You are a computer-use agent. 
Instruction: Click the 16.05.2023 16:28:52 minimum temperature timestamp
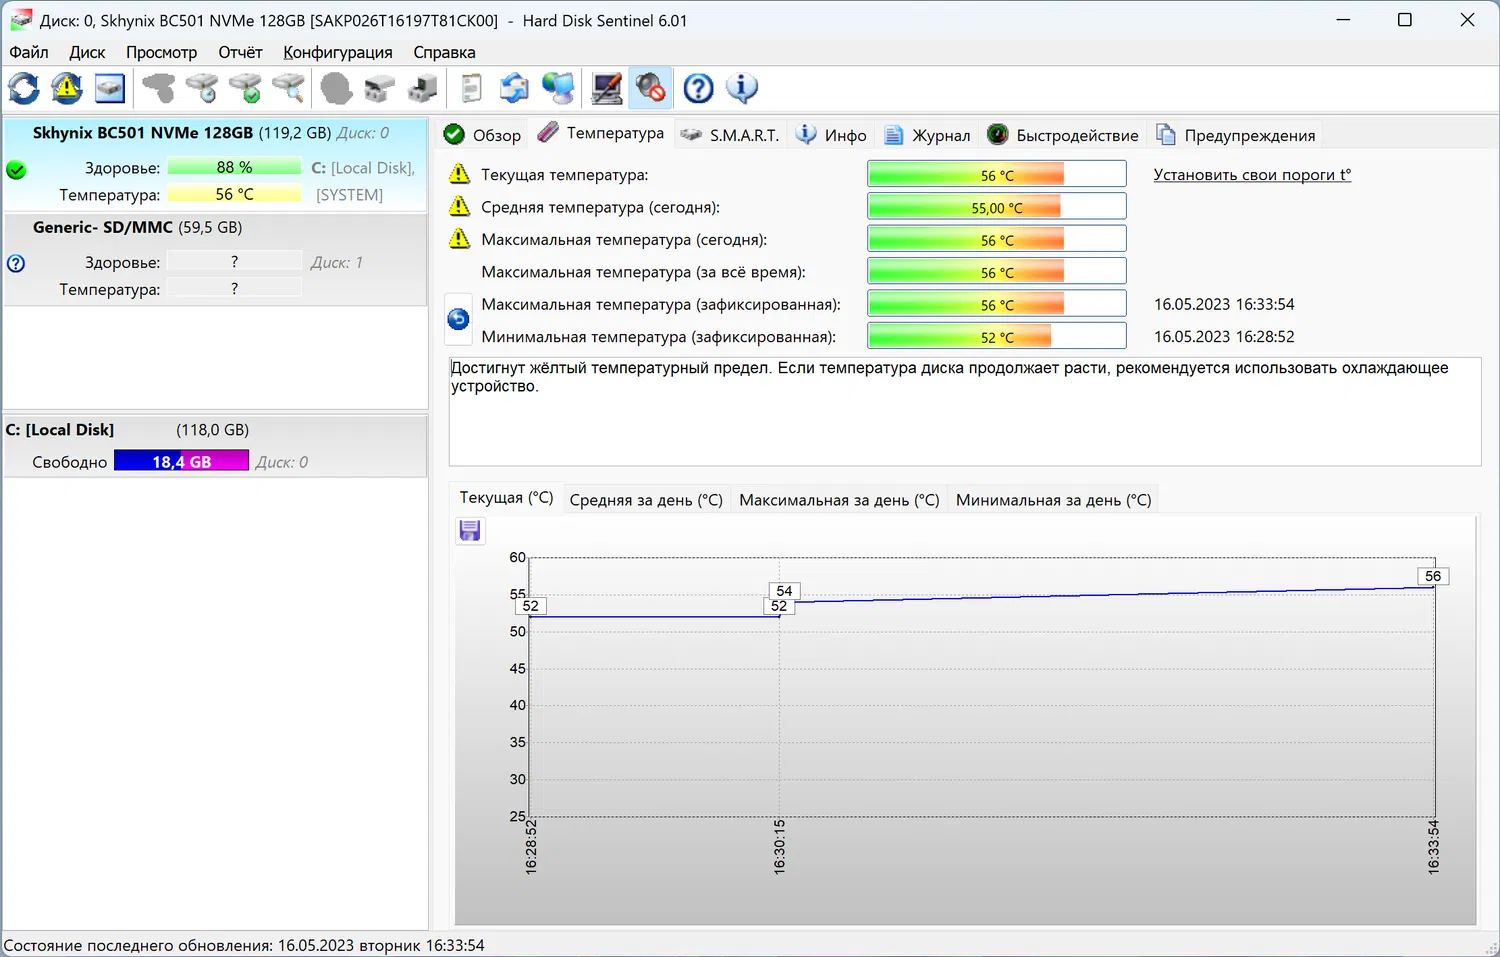(1224, 337)
